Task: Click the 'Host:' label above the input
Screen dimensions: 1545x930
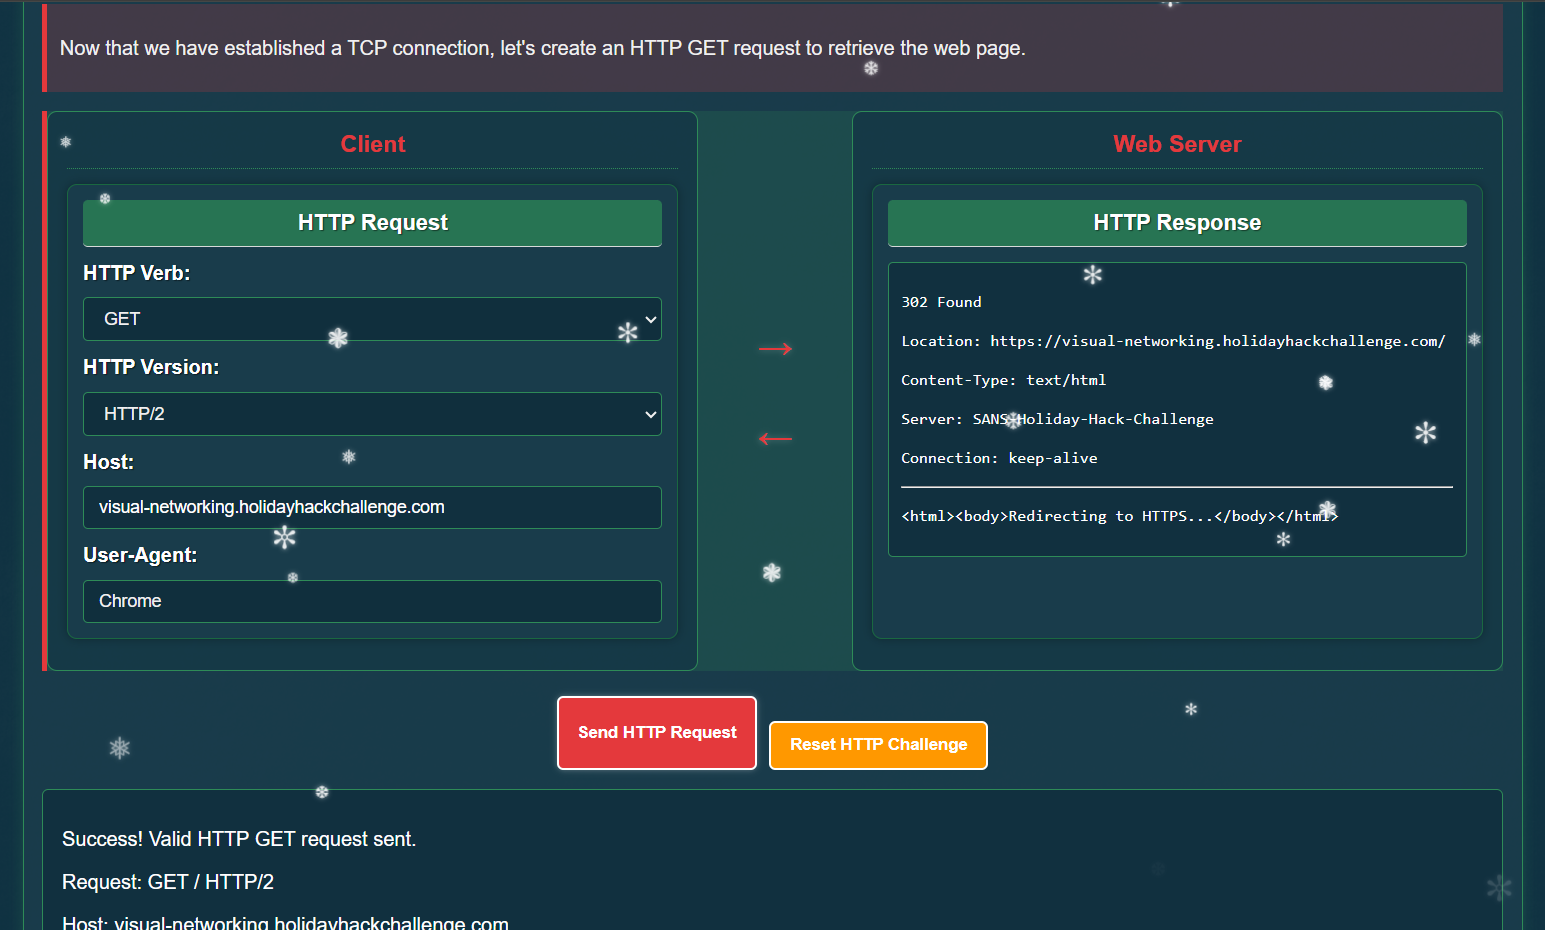Action: (109, 462)
